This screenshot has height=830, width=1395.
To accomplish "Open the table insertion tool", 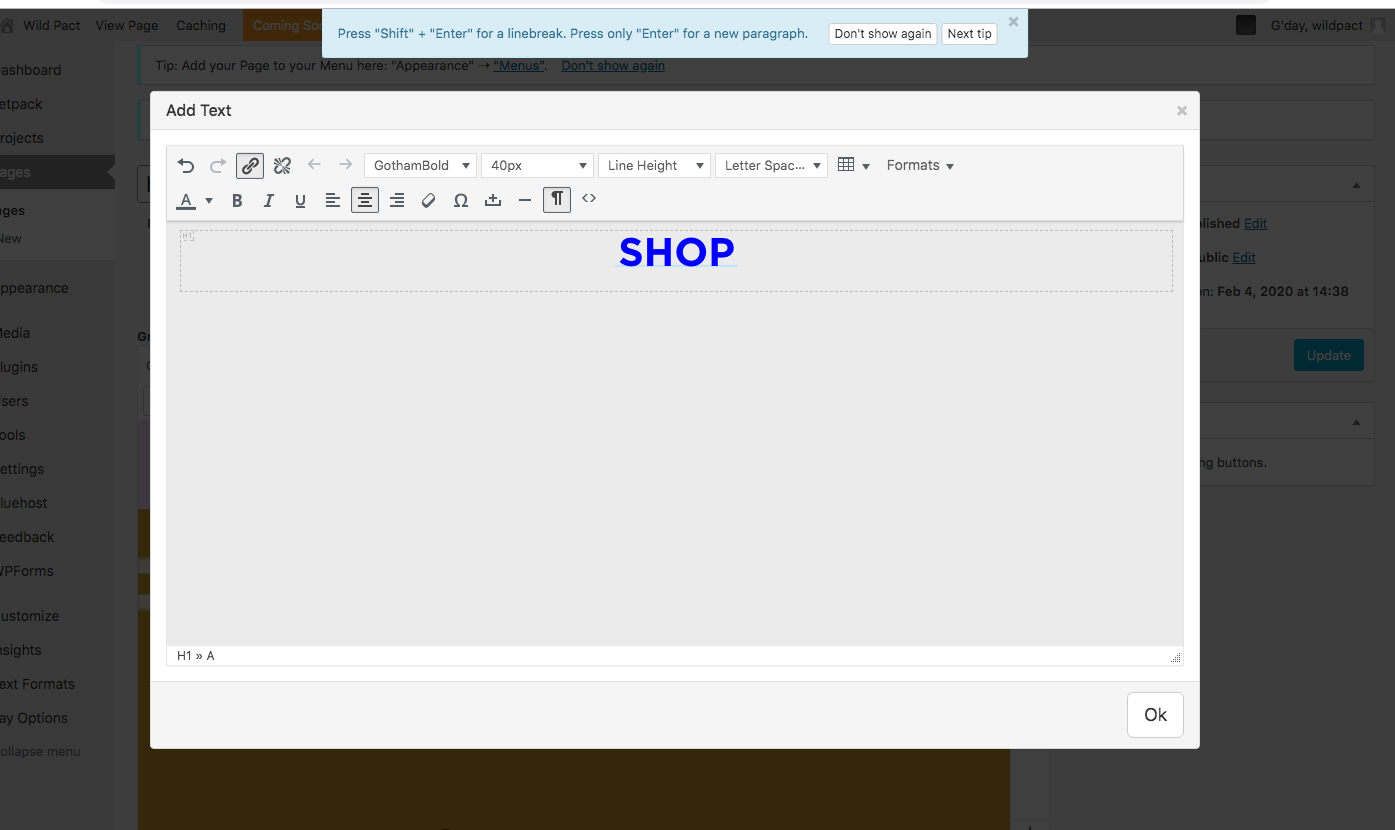I will tap(847, 165).
